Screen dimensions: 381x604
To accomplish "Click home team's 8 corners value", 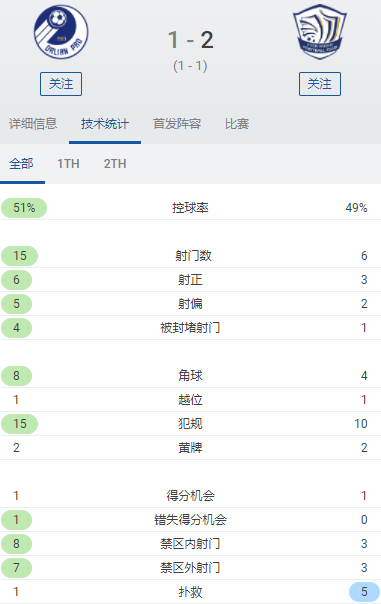I will pyautogui.click(x=17, y=376).
